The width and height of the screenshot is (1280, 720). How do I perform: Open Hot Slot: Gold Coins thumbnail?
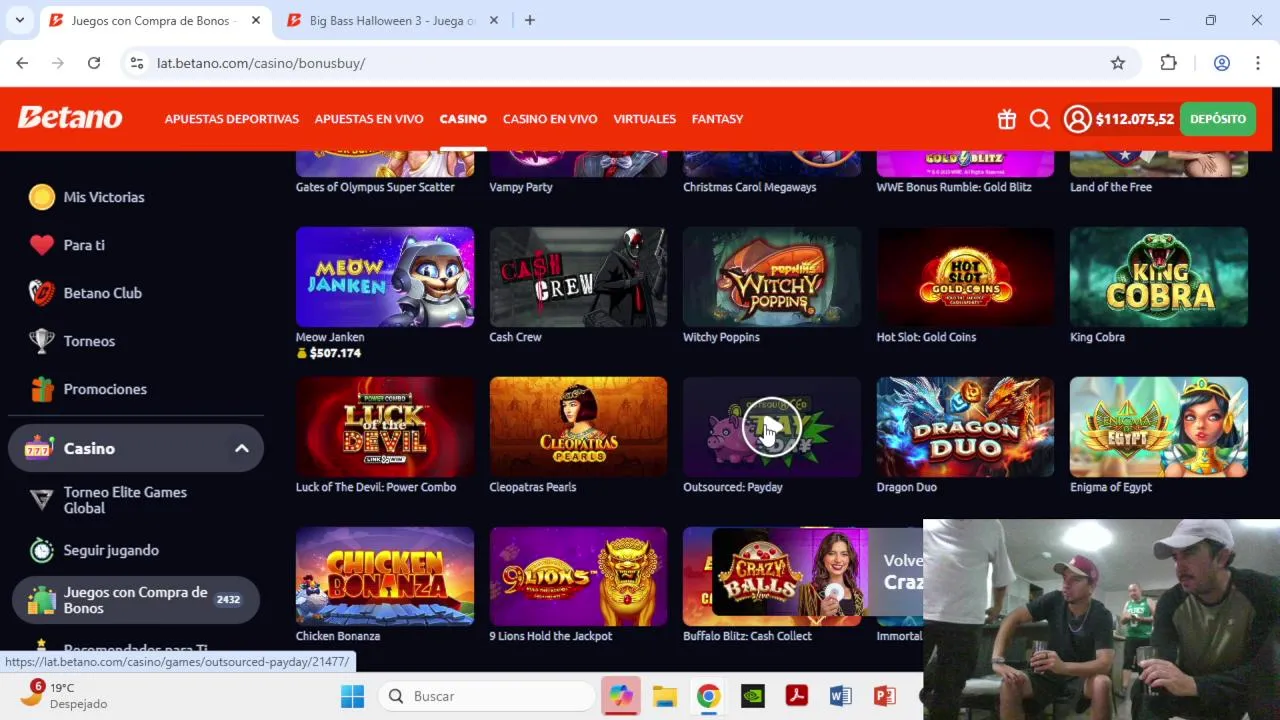[x=965, y=277]
